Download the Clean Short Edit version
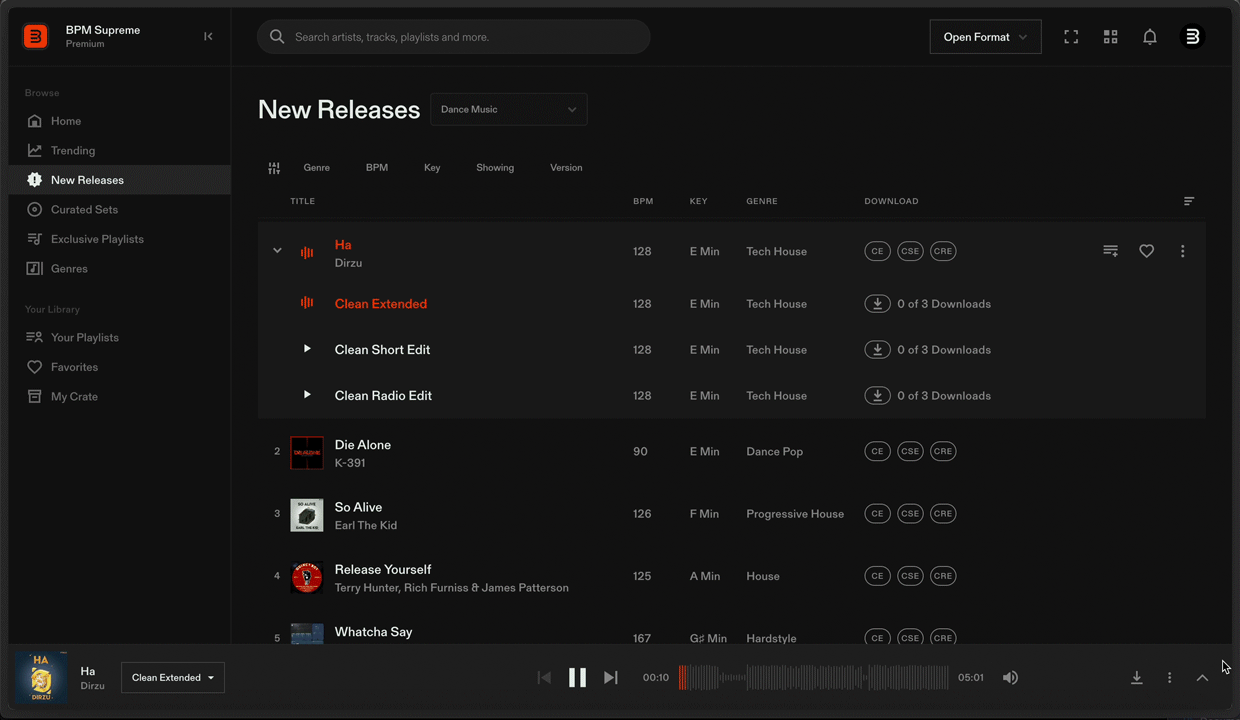Image resolution: width=1240 pixels, height=720 pixels. tap(877, 350)
